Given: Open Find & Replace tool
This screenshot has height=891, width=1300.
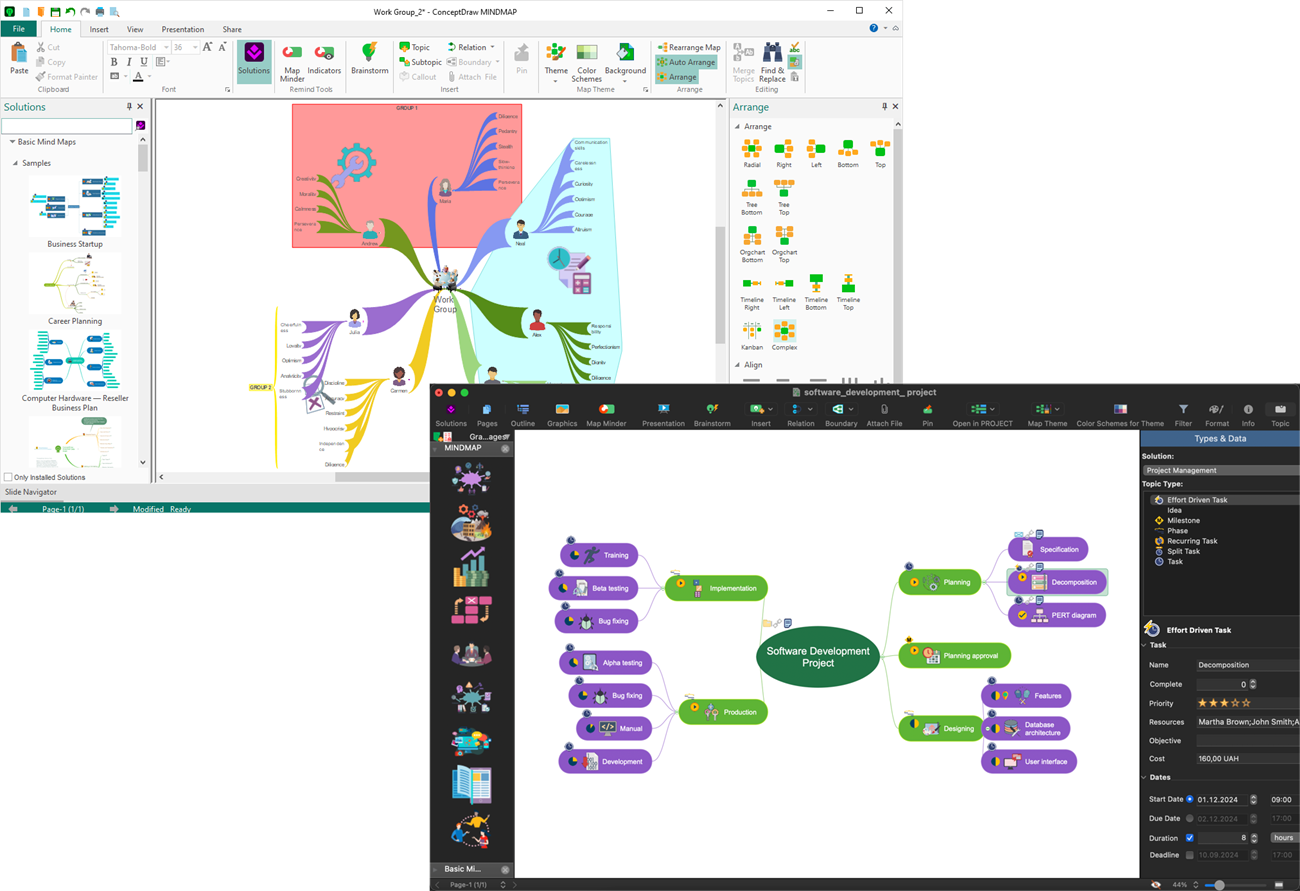Looking at the screenshot, I should (772, 62).
